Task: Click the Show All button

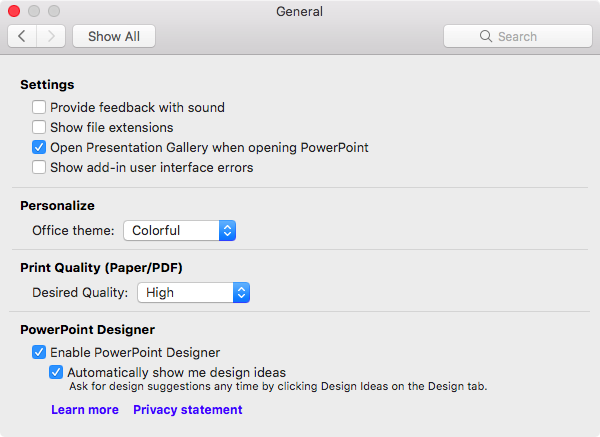Action: click(x=114, y=36)
